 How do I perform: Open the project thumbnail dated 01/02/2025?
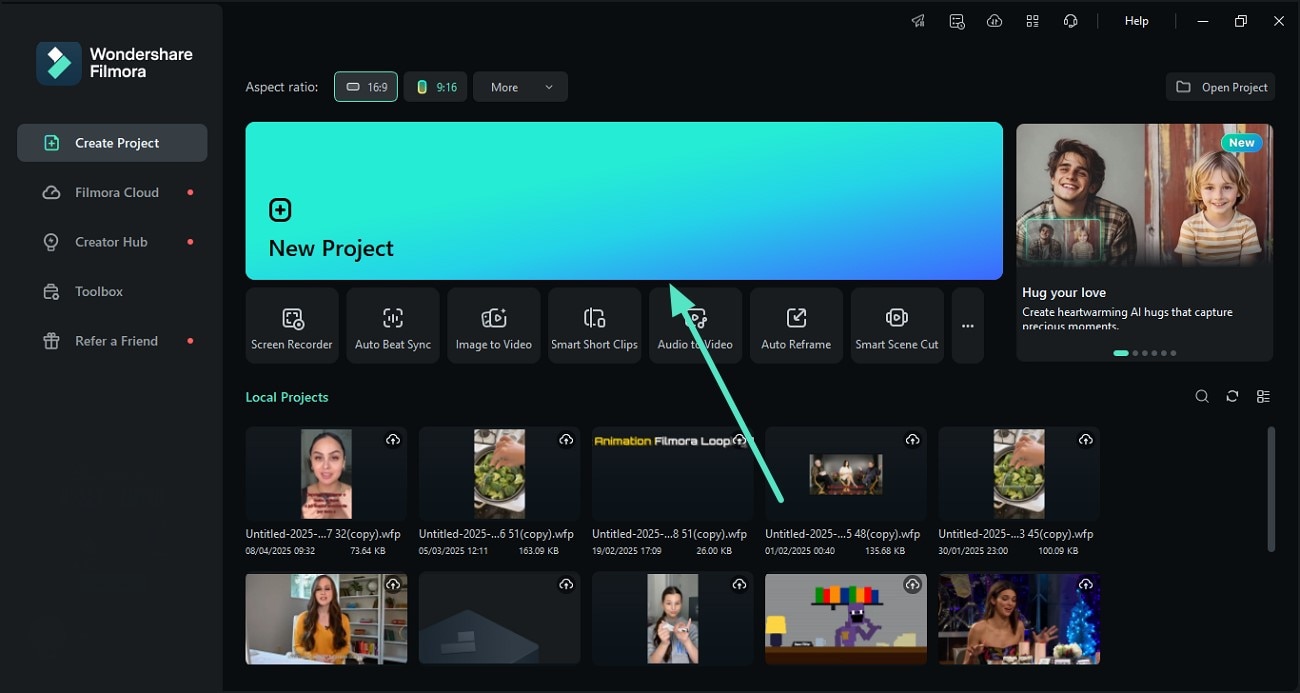click(x=845, y=473)
